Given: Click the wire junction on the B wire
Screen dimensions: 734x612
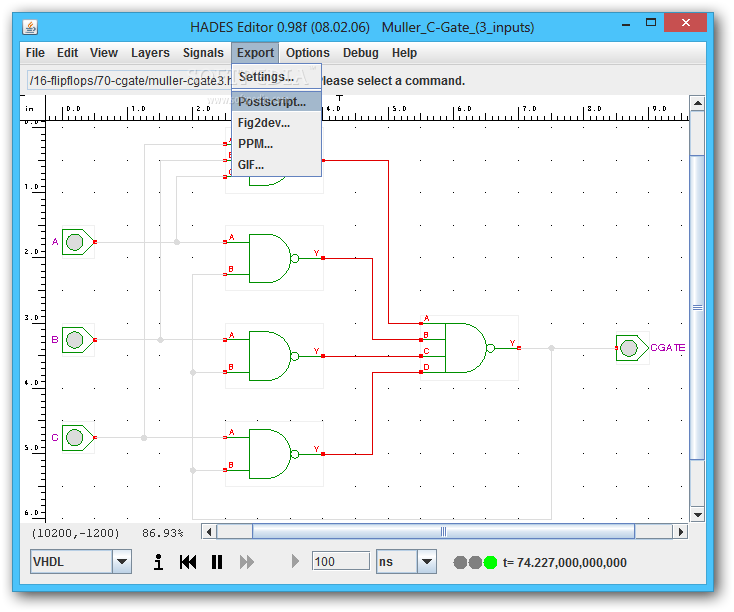Looking at the screenshot, I should [160, 340].
